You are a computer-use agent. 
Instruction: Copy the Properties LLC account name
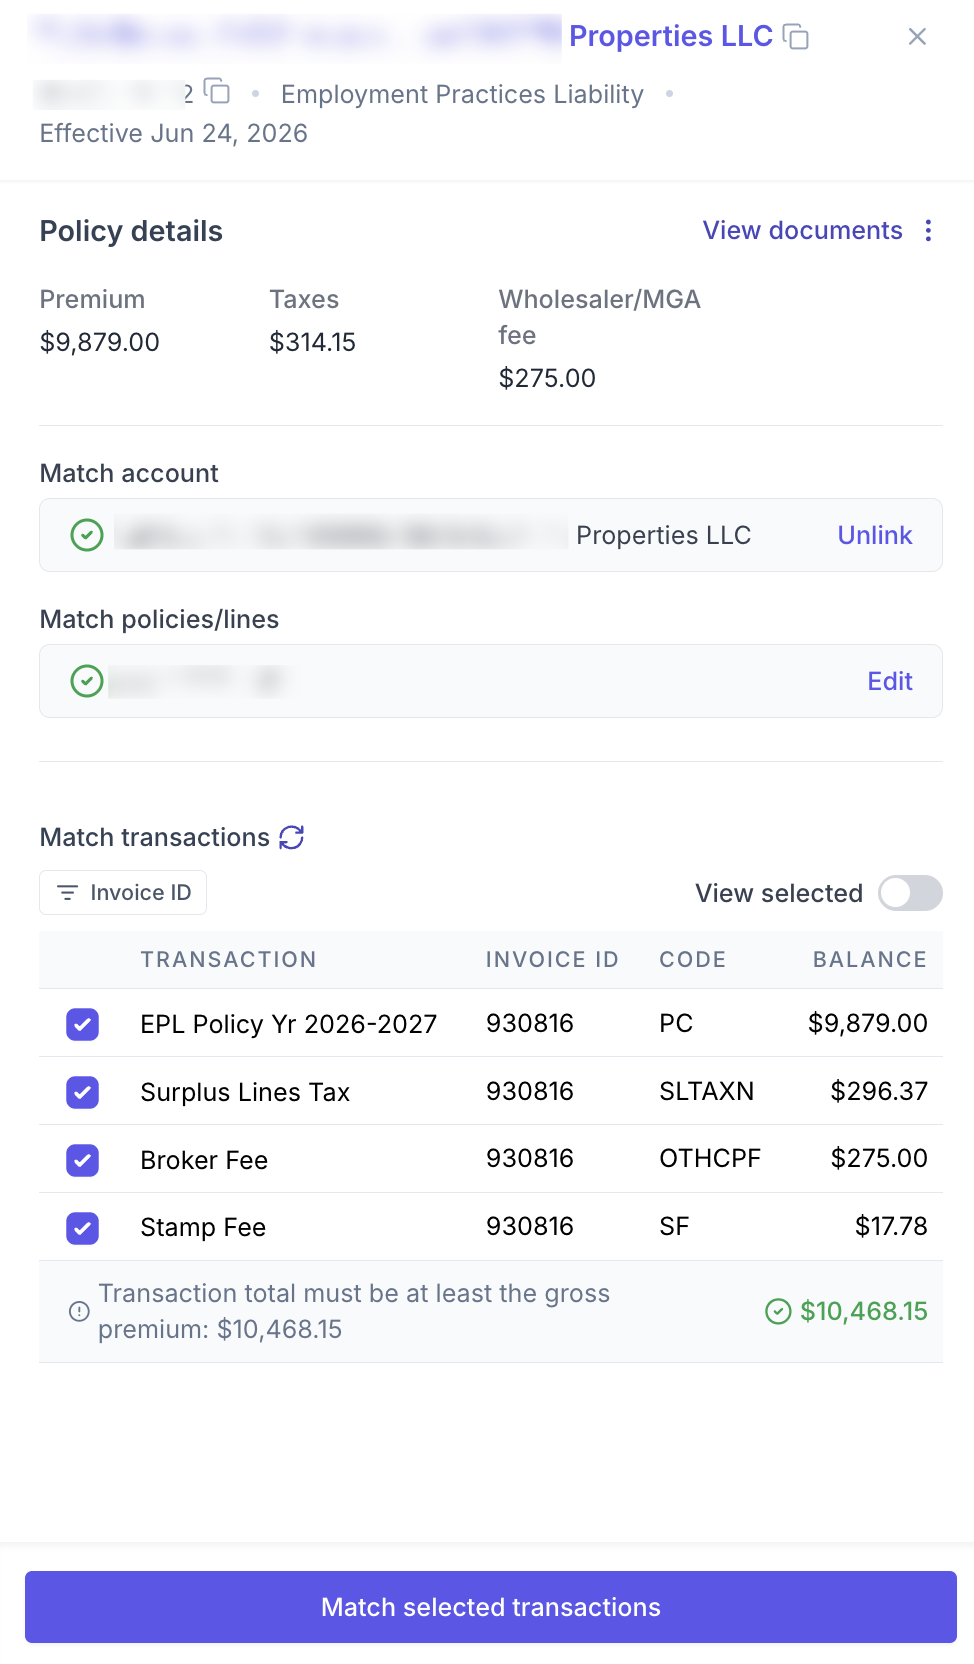tap(796, 37)
